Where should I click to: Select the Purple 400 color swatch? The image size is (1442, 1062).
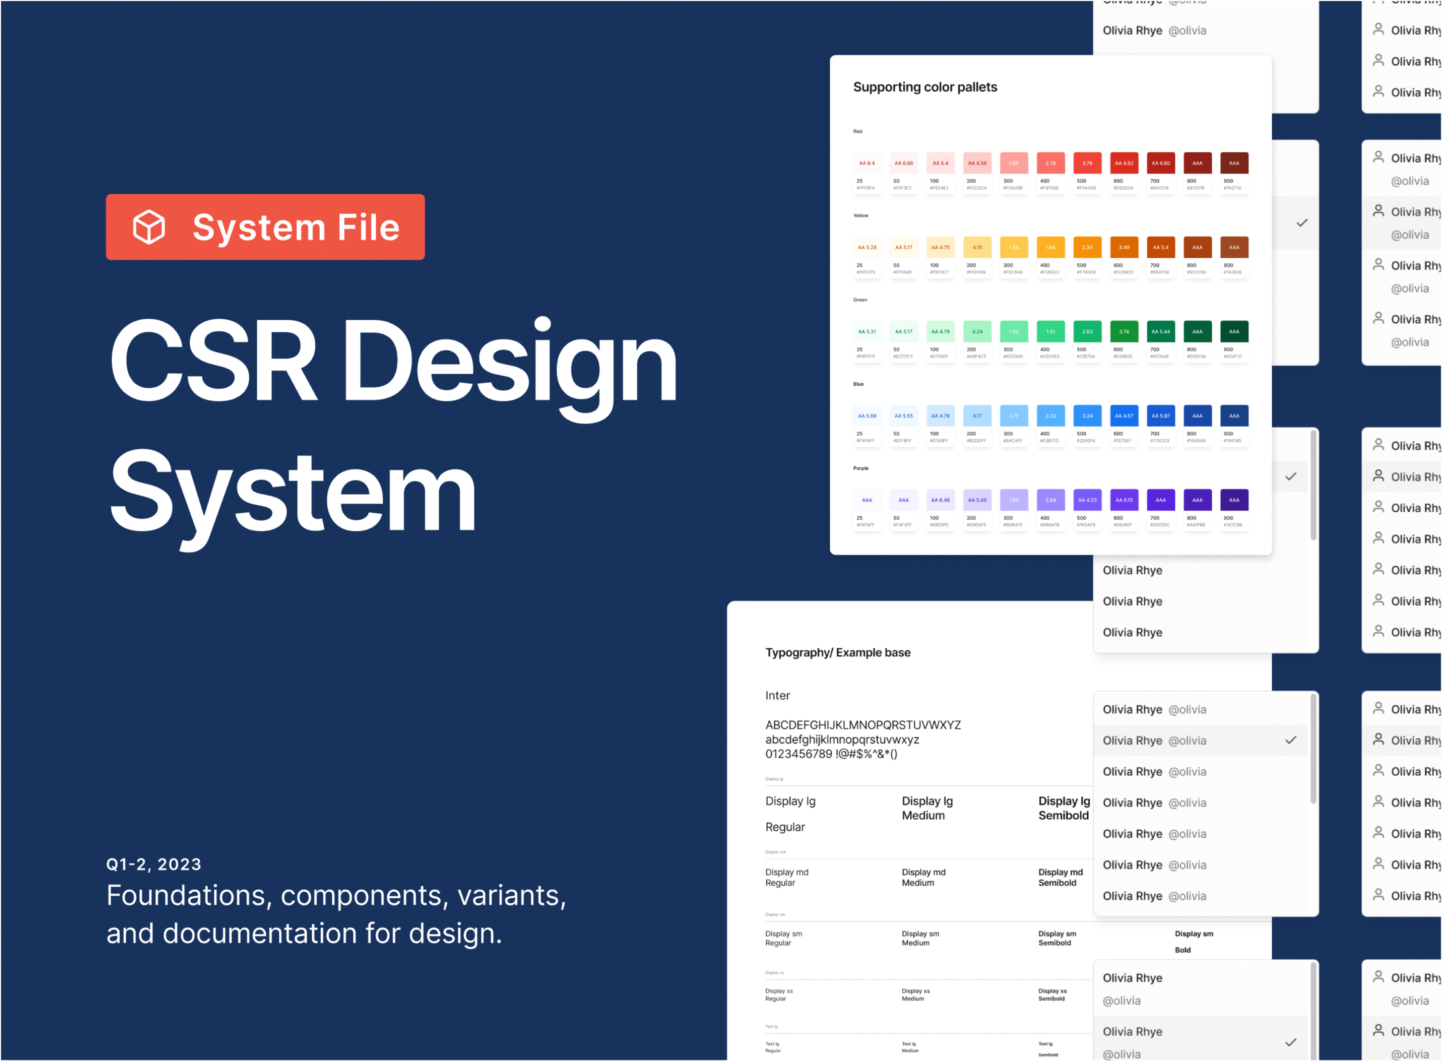tap(1051, 500)
